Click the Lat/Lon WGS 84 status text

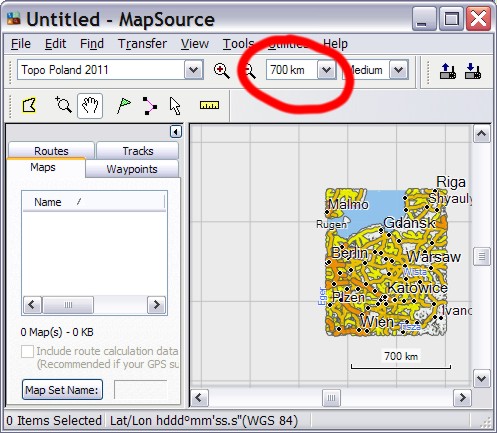204,421
